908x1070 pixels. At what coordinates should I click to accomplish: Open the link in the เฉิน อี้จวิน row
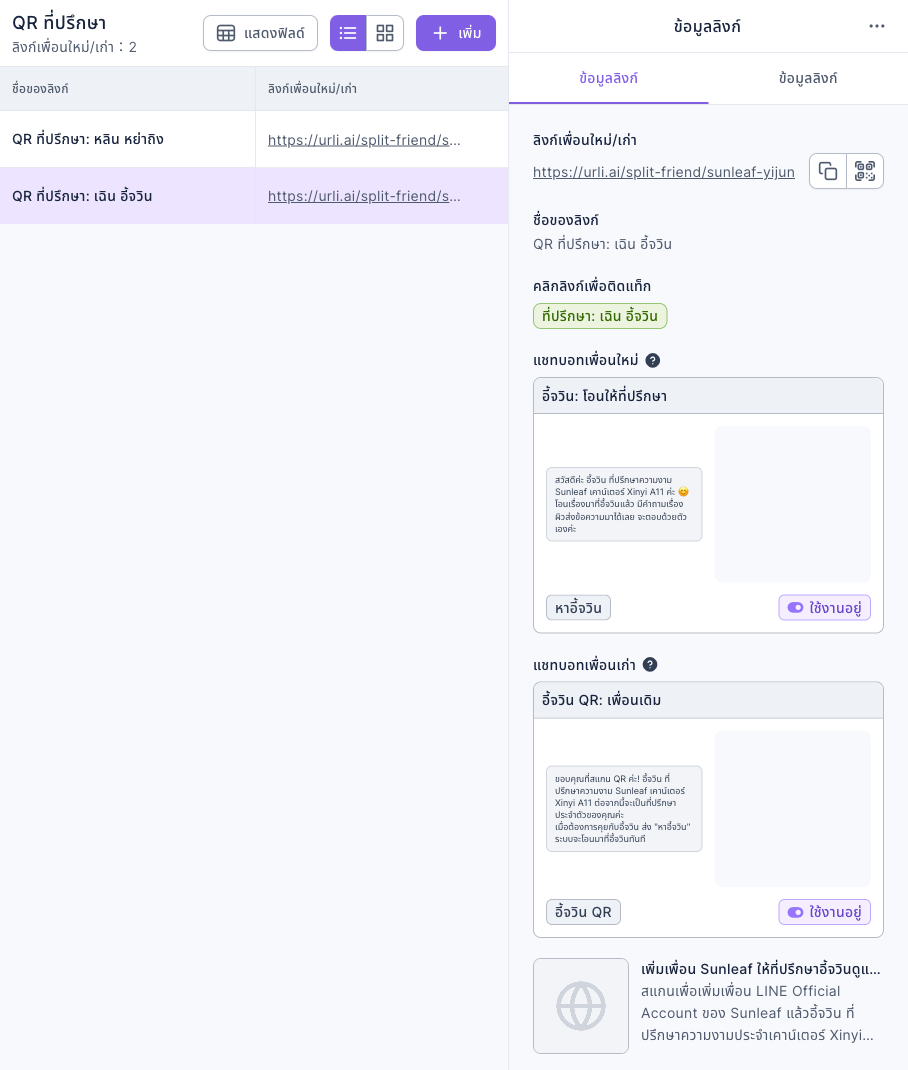pos(364,196)
